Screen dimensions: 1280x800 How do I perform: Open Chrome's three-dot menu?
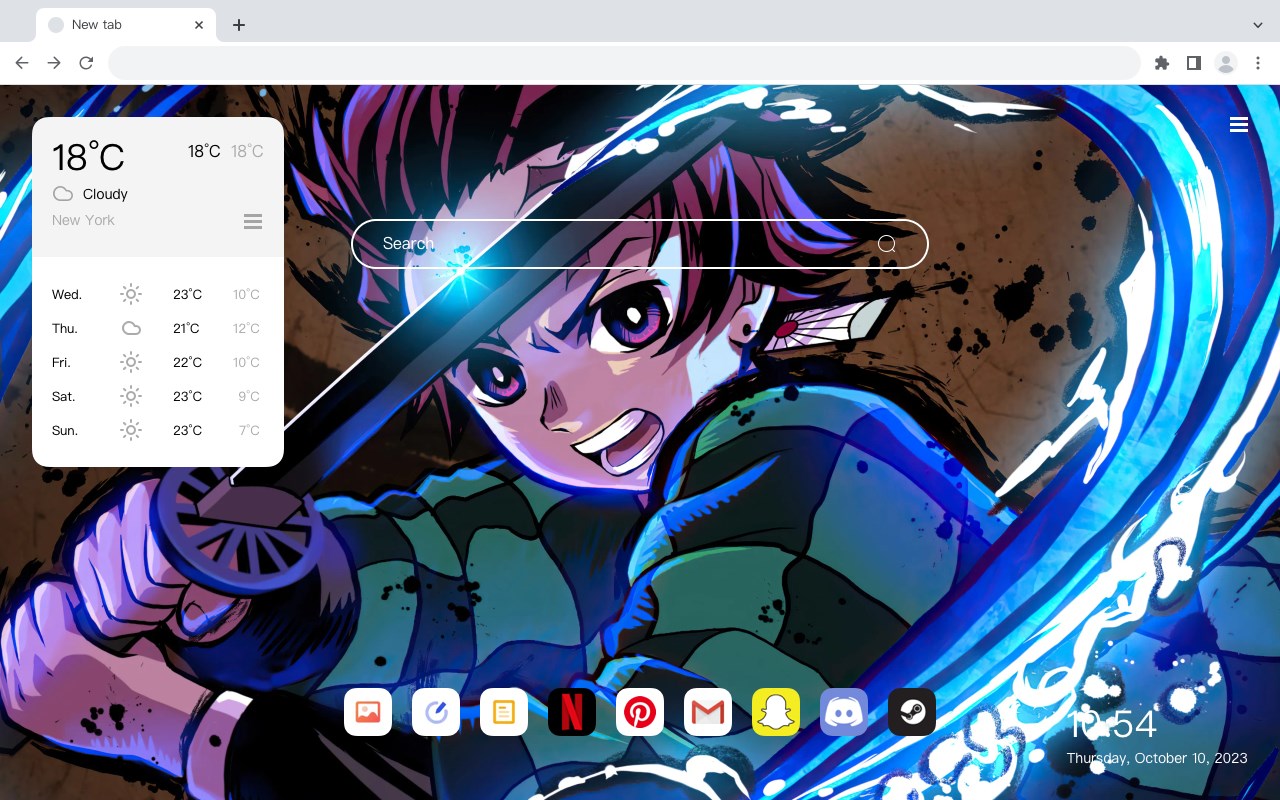pos(1258,63)
